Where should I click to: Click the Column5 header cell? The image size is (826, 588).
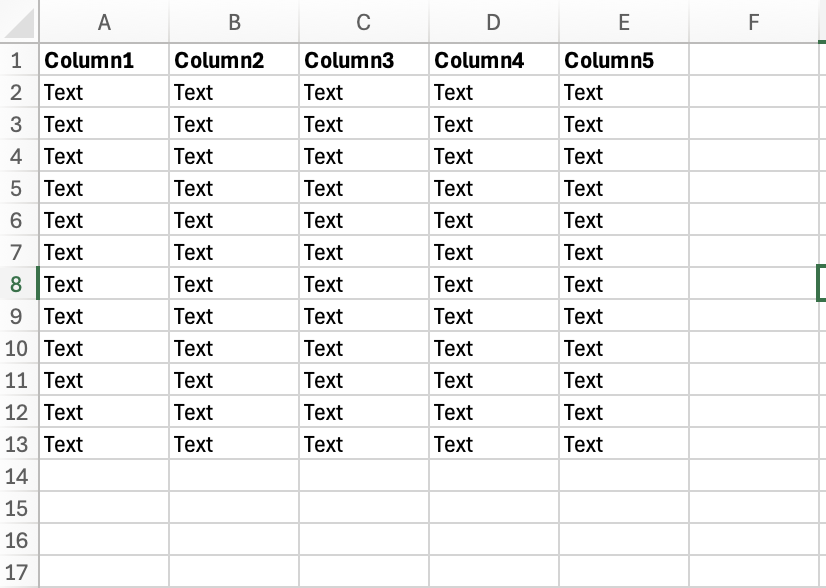tap(624, 60)
